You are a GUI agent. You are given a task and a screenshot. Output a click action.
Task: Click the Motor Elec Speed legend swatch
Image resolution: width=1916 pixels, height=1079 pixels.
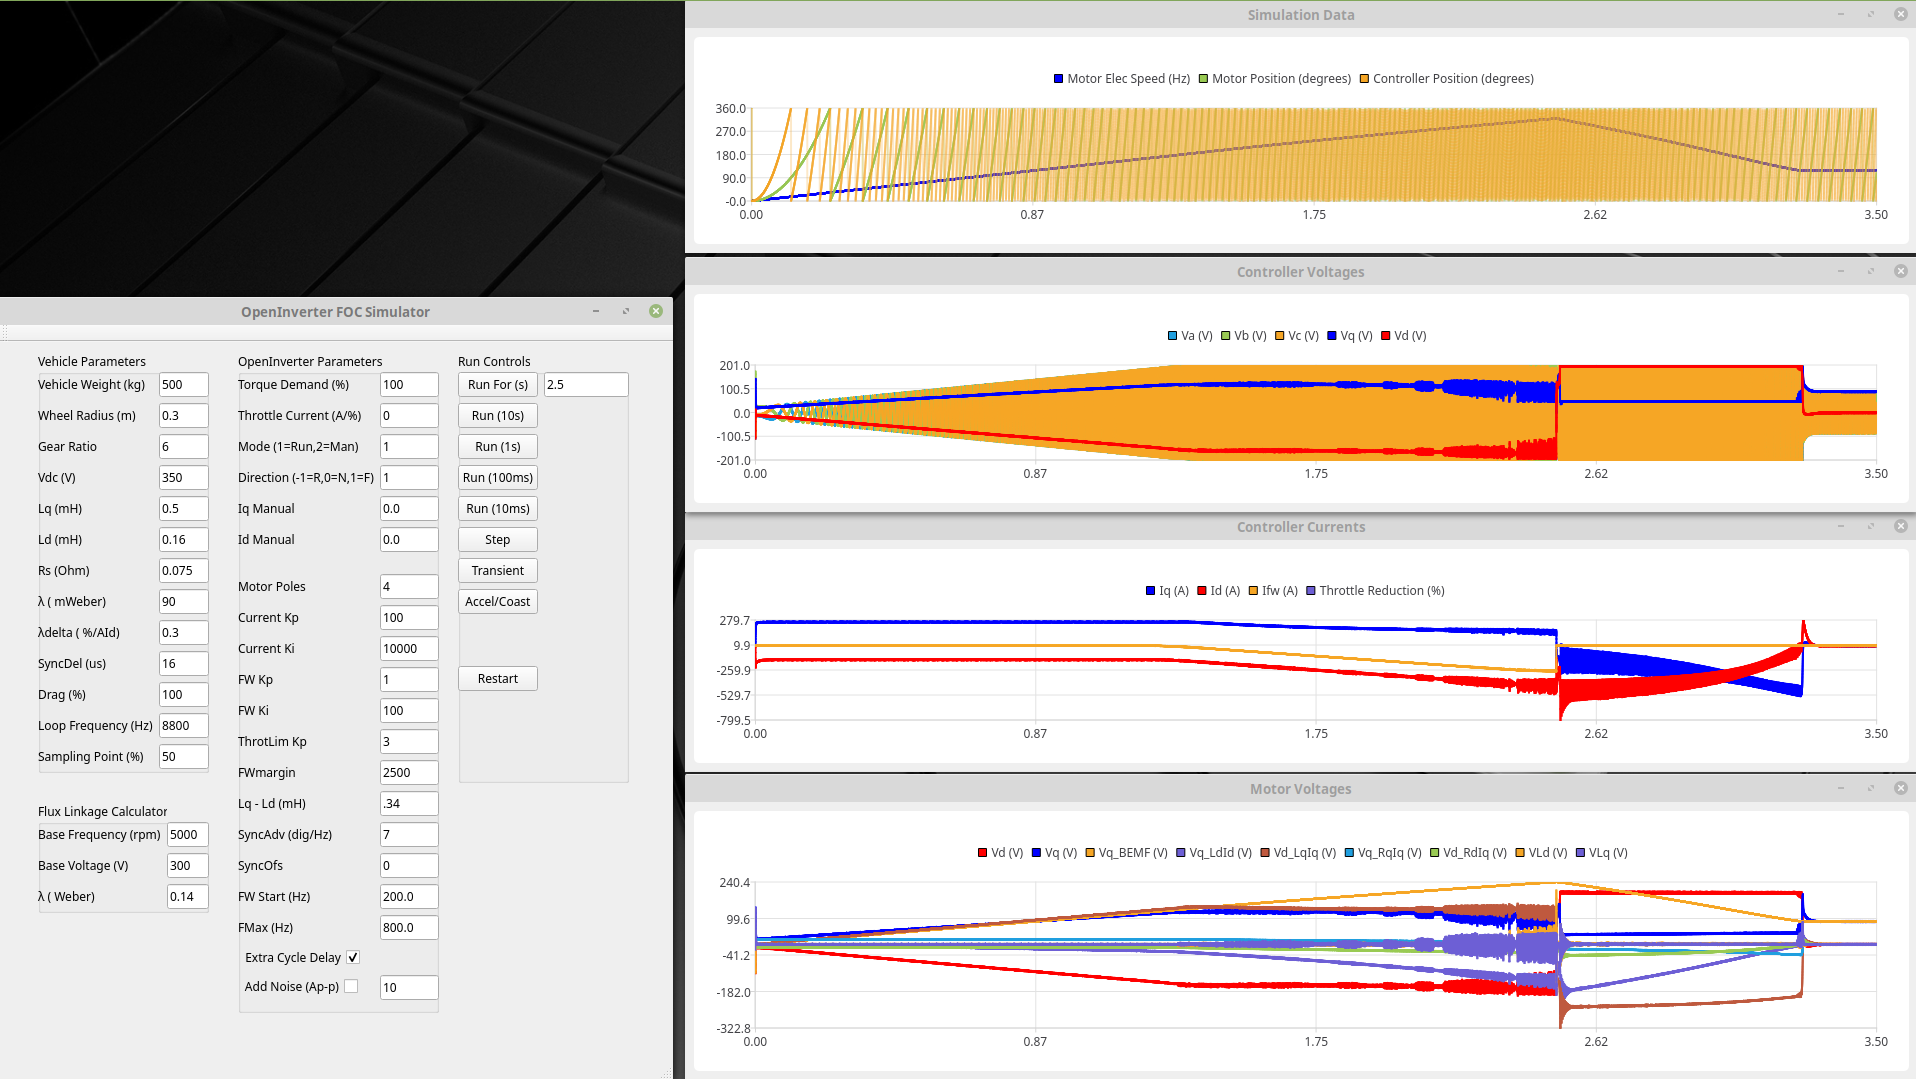(x=1058, y=79)
